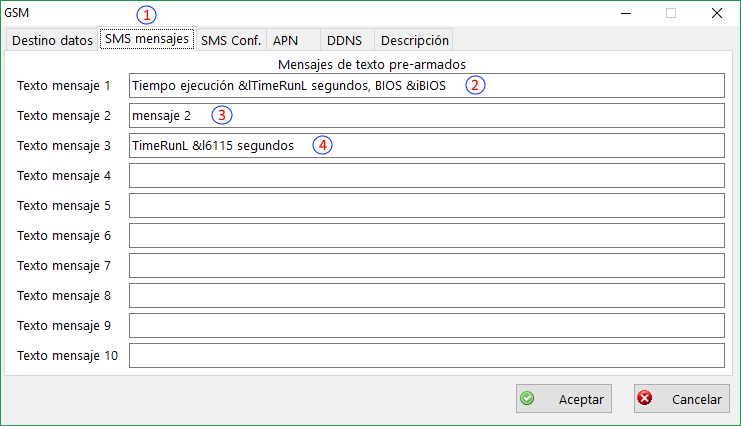Image resolution: width=741 pixels, height=426 pixels.
Task: Select the Texto mensaje 8 text box
Action: (x=426, y=296)
